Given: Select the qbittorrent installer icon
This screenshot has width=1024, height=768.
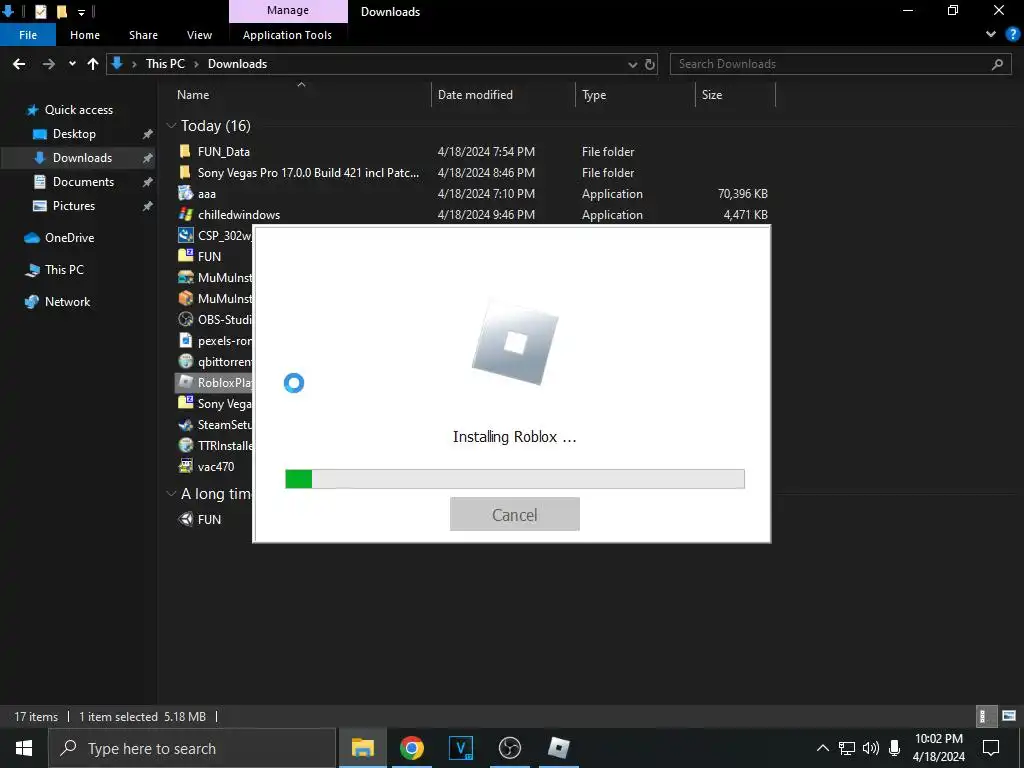Looking at the screenshot, I should point(185,361).
